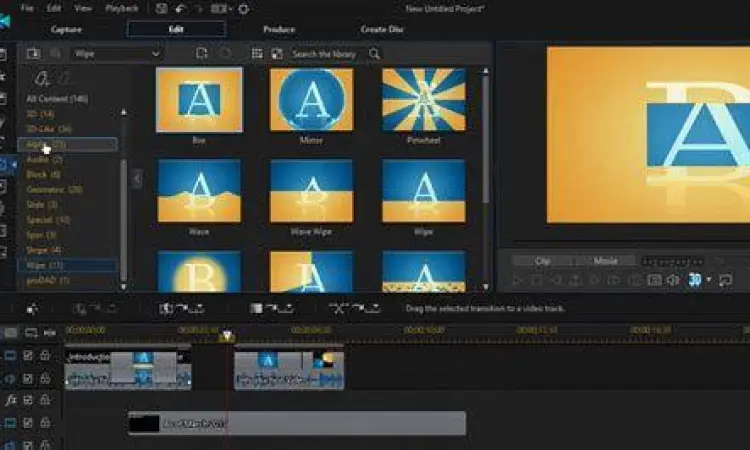Image resolution: width=750 pixels, height=450 pixels.
Task: Open the Playback menu
Action: (x=121, y=8)
